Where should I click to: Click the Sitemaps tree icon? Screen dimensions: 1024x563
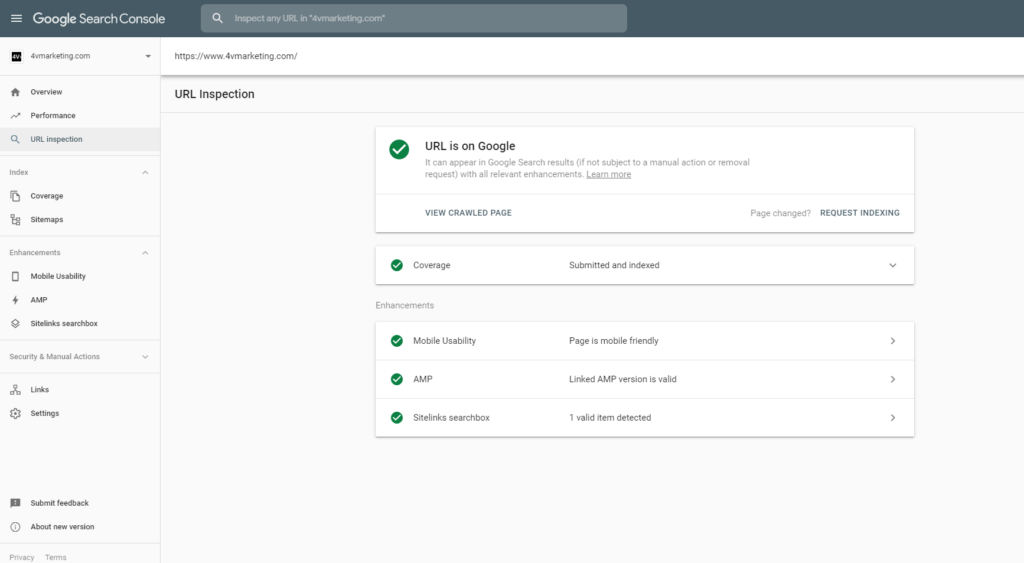[15, 219]
